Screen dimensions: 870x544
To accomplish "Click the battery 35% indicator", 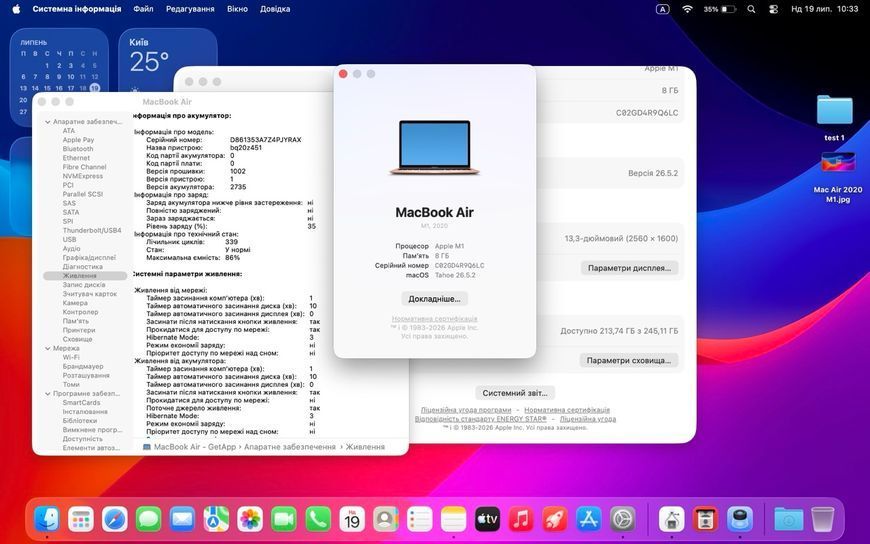I will click(719, 9).
